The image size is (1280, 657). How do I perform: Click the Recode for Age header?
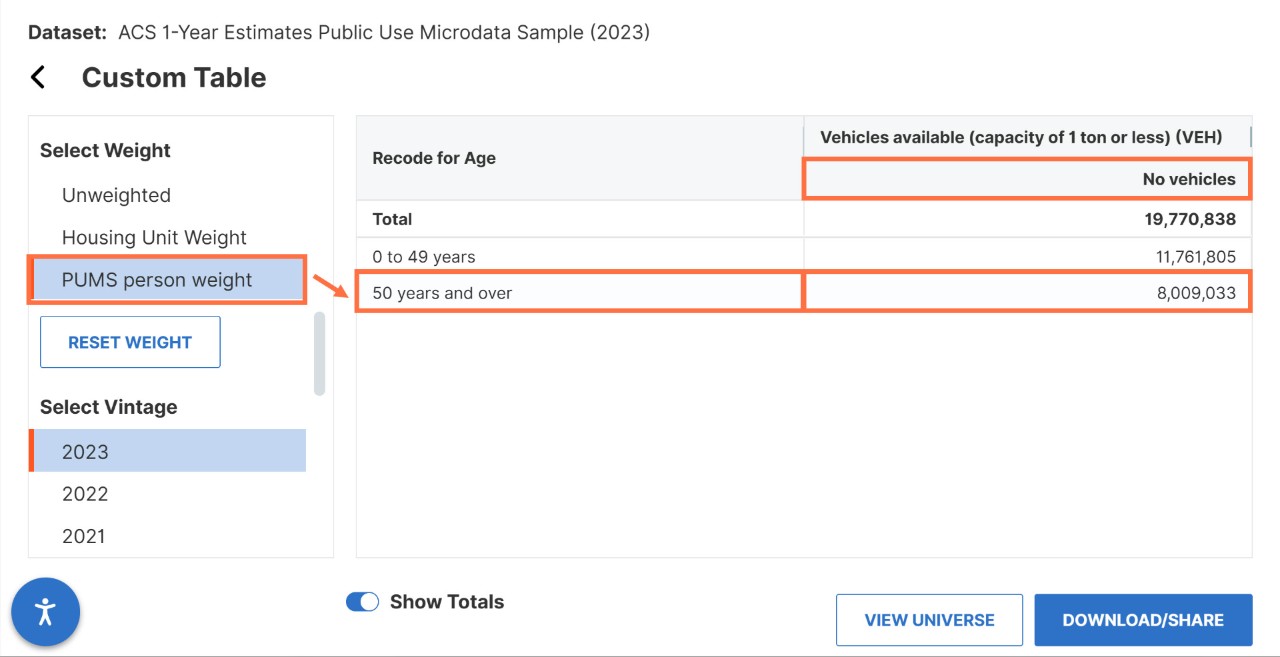tap(434, 158)
